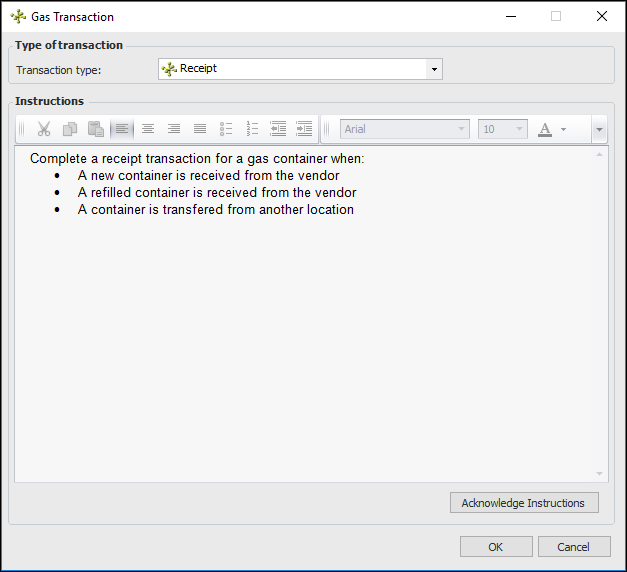Click the OK button
Screen dimensions: 627x572
[x=496, y=547]
